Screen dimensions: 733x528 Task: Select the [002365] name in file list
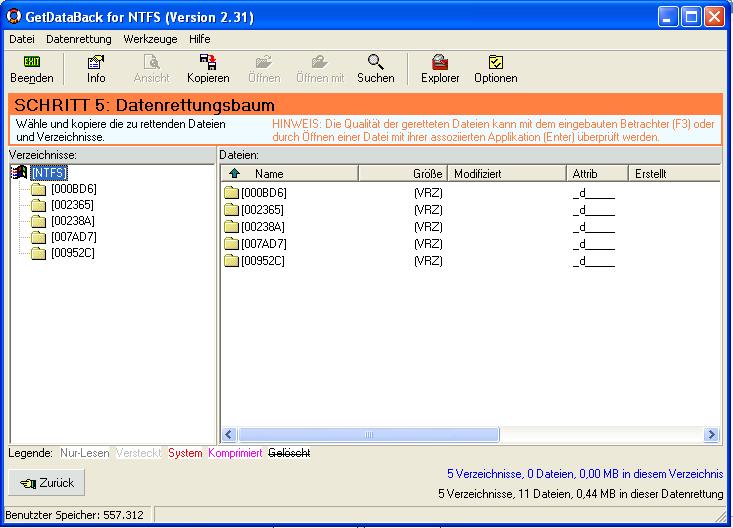click(263, 210)
